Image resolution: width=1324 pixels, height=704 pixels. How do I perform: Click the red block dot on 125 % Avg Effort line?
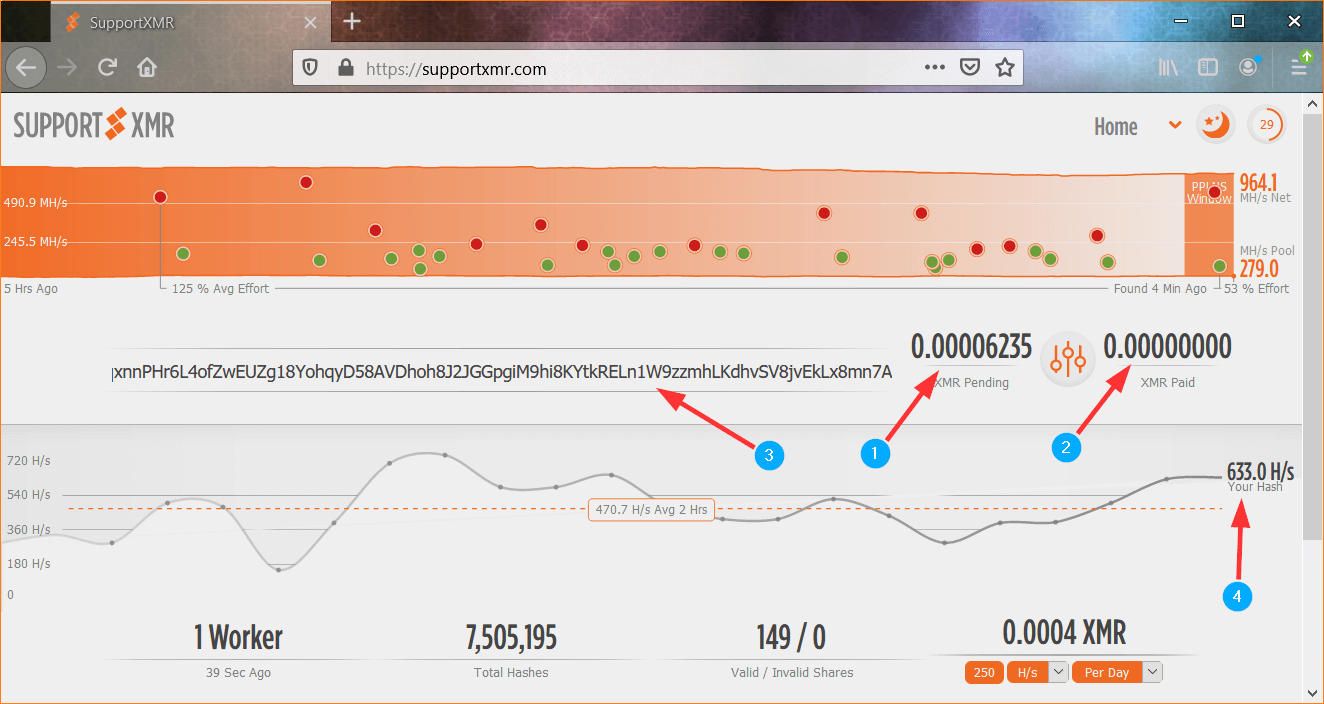(160, 197)
